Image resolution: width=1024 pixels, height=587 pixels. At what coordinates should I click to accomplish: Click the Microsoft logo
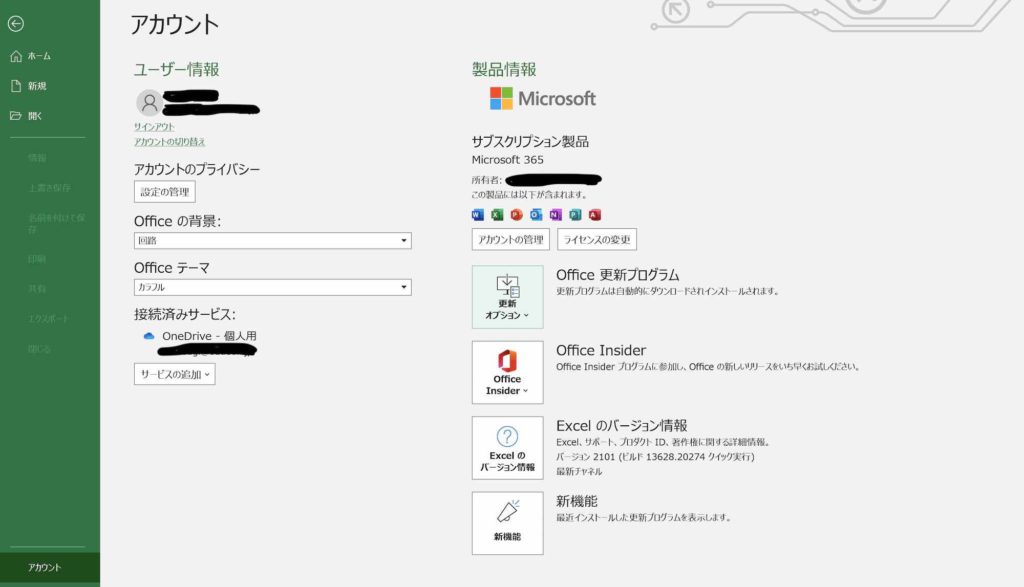click(x=543, y=99)
